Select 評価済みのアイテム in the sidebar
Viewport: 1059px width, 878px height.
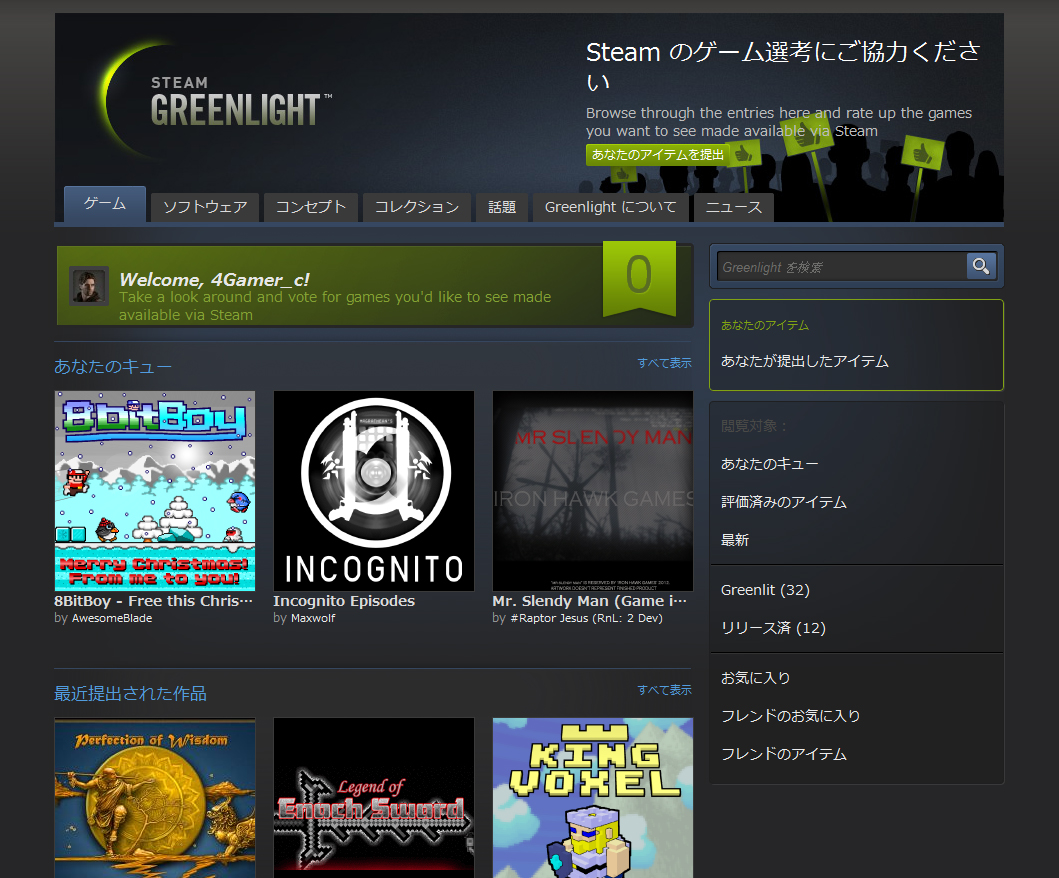[783, 502]
